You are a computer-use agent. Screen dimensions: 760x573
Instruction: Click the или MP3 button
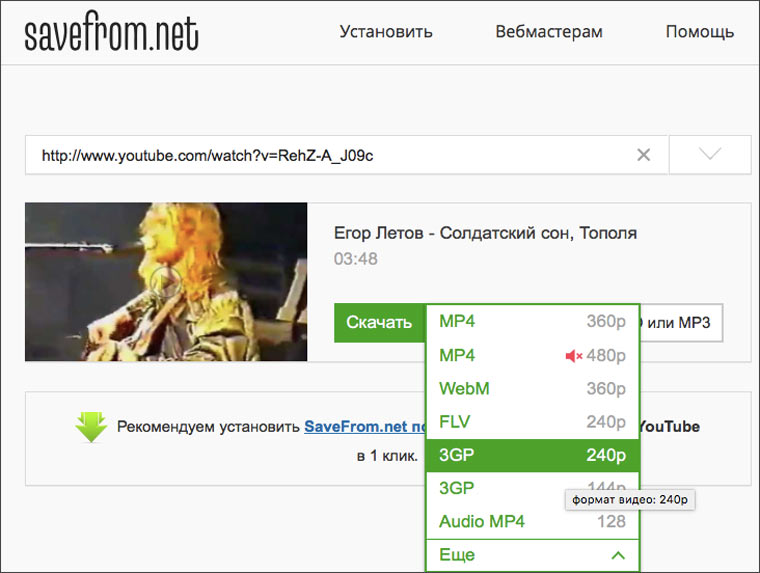click(681, 323)
